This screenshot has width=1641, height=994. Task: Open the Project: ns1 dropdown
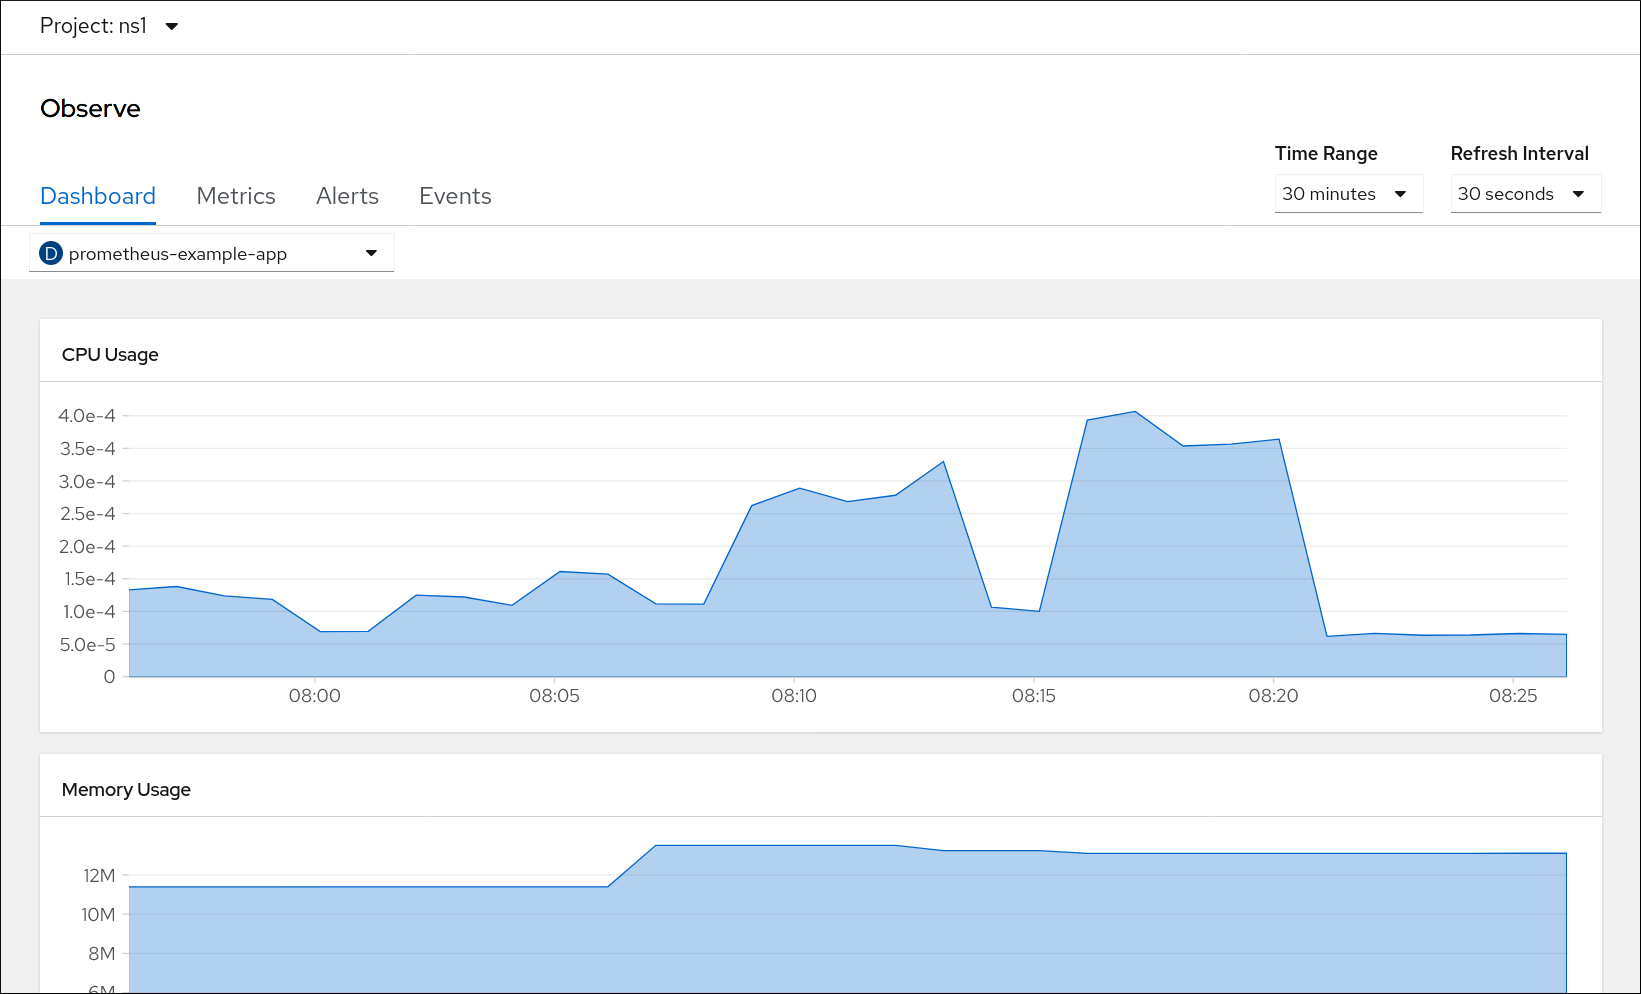pos(108,26)
